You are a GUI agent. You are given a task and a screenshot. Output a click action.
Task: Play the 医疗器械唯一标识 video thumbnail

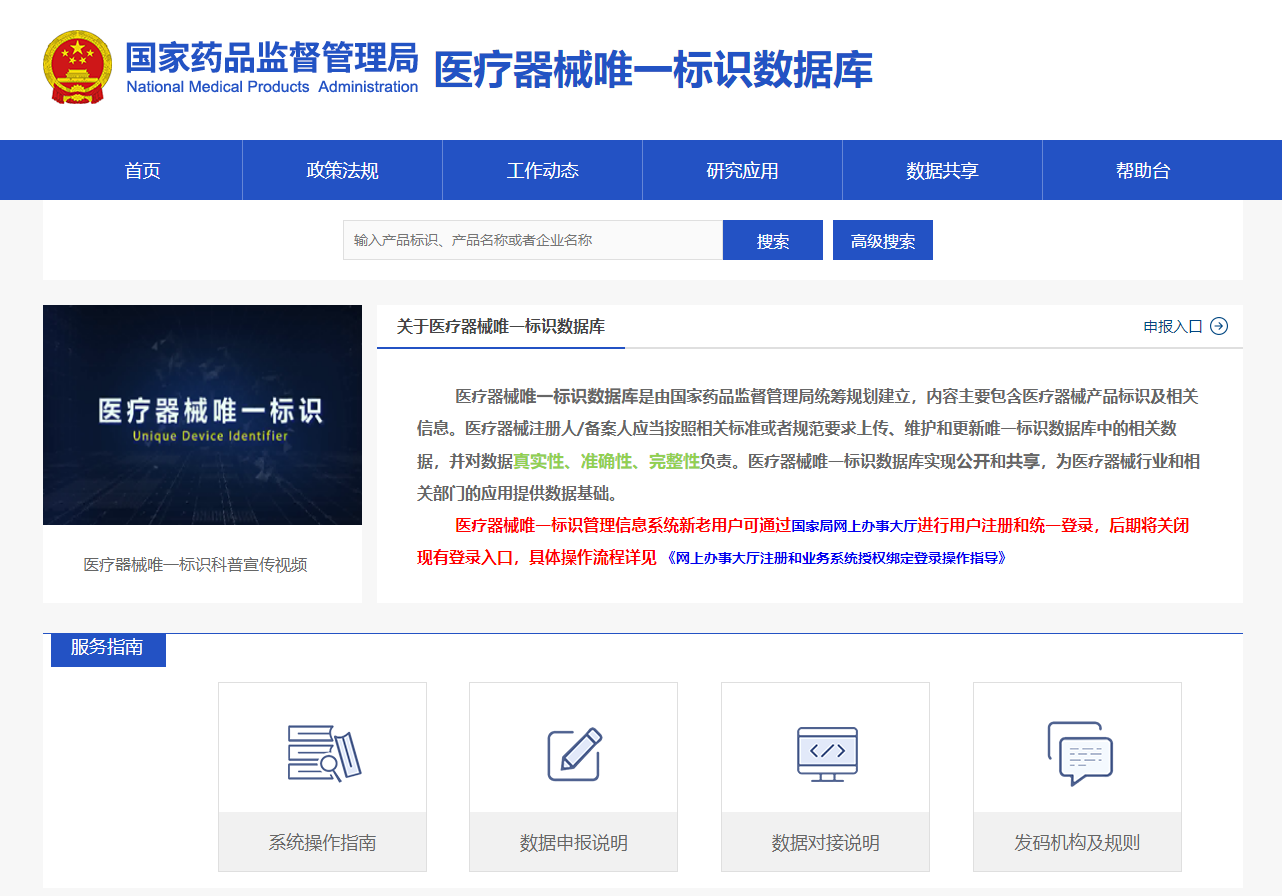(202, 415)
